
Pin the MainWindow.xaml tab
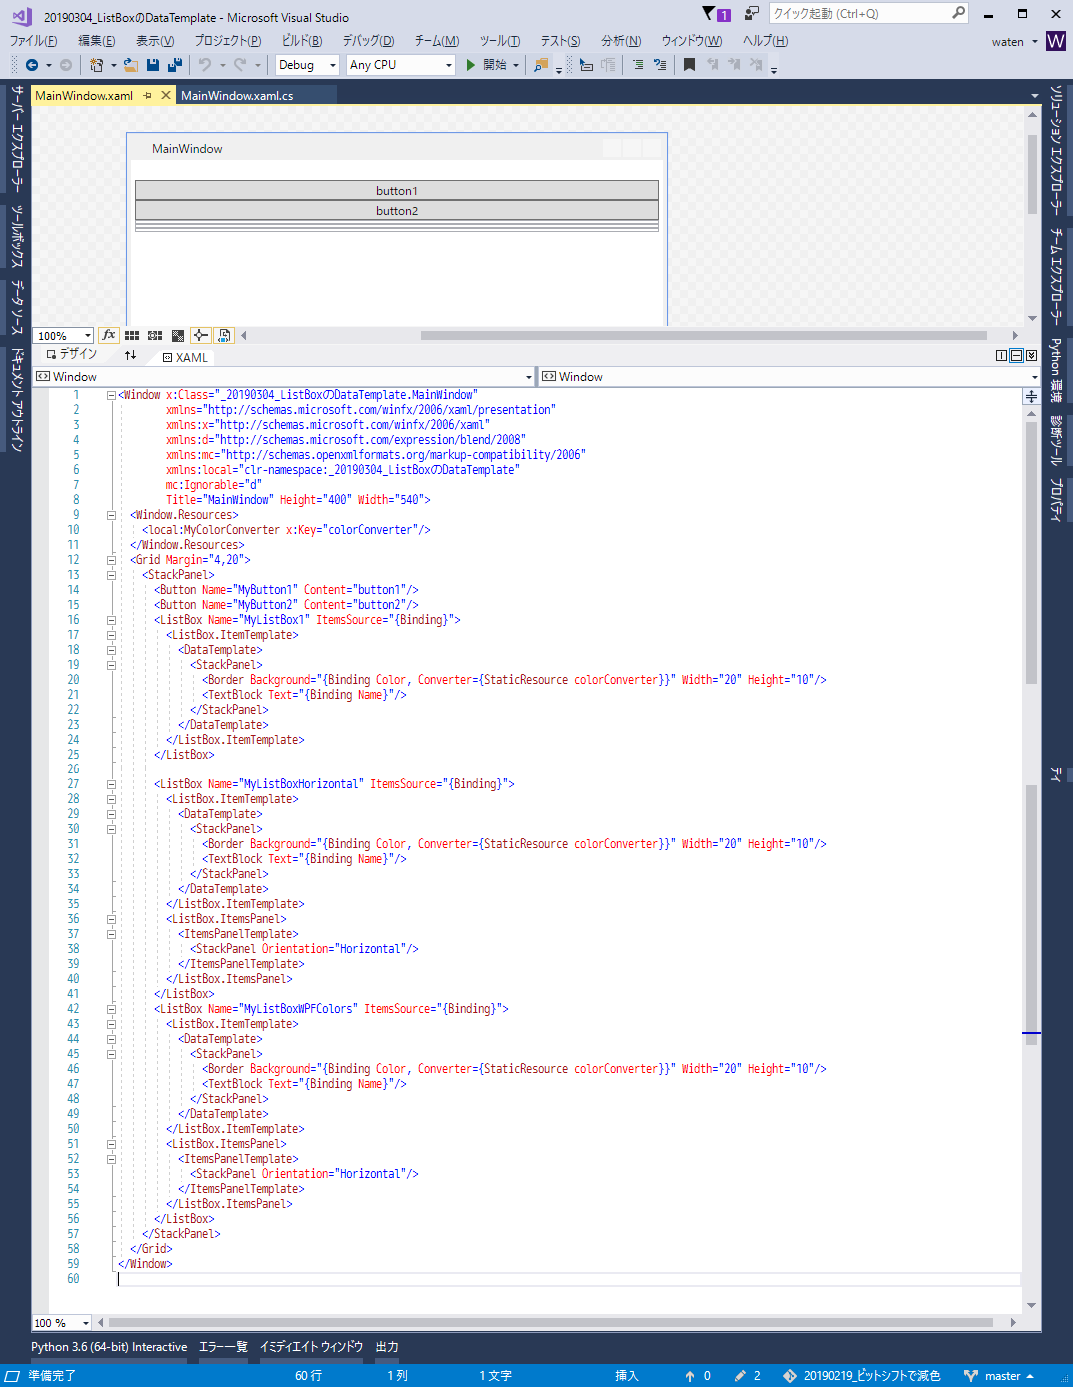click(x=147, y=96)
